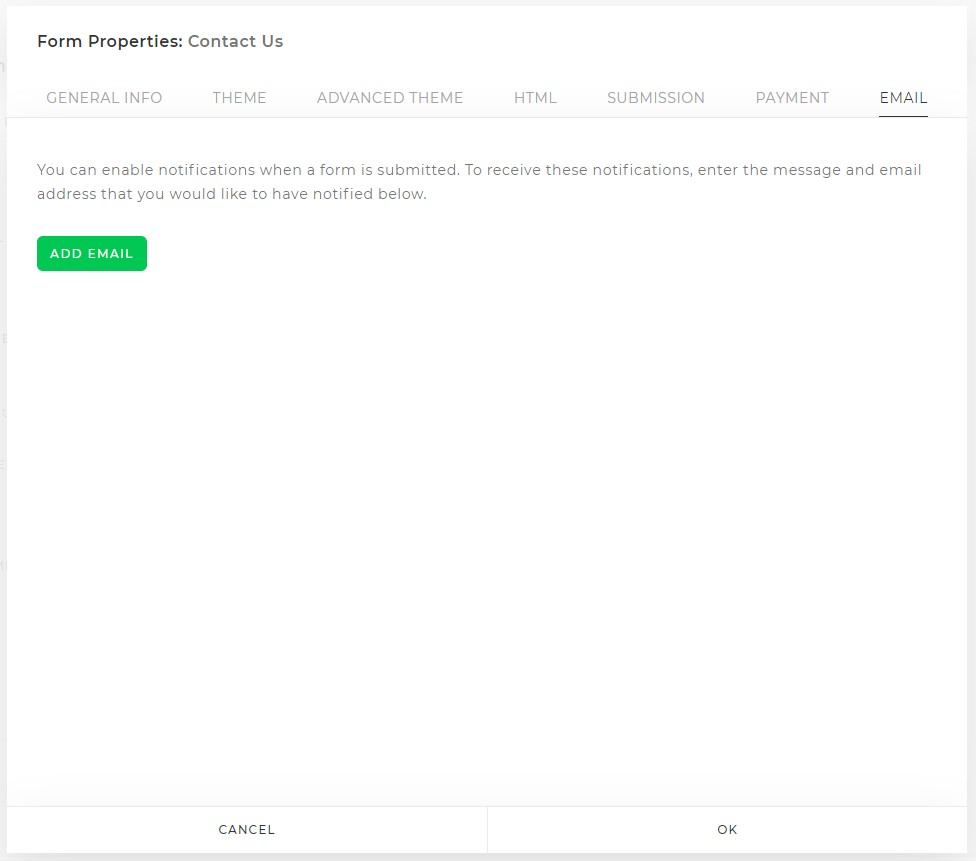Open the Submission tab

click(655, 98)
